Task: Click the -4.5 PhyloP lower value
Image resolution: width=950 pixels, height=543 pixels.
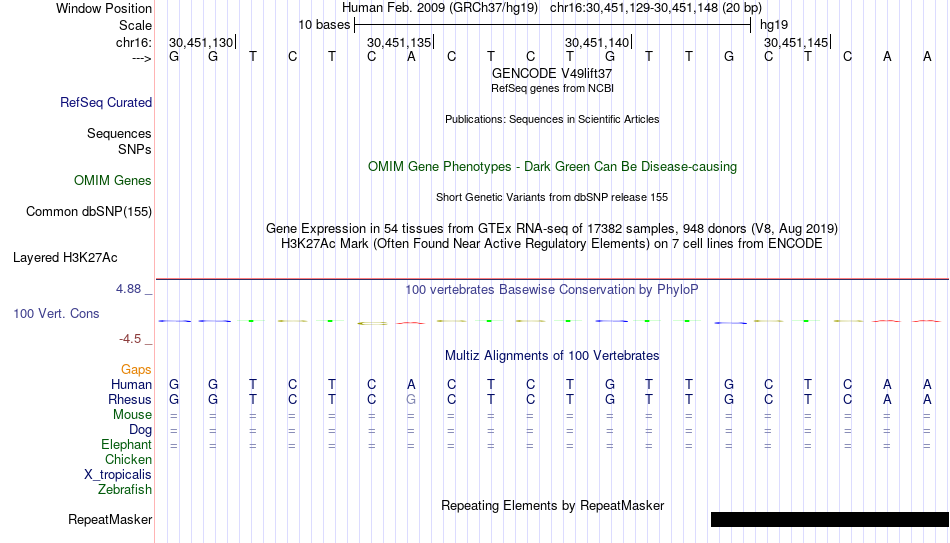Action: (130, 339)
